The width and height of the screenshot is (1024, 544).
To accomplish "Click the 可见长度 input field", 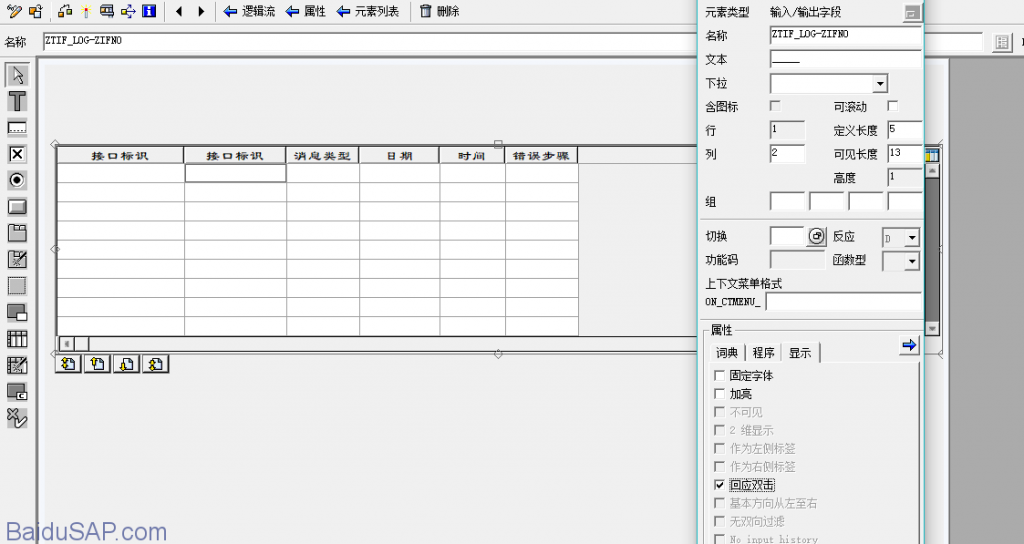I will (904, 153).
